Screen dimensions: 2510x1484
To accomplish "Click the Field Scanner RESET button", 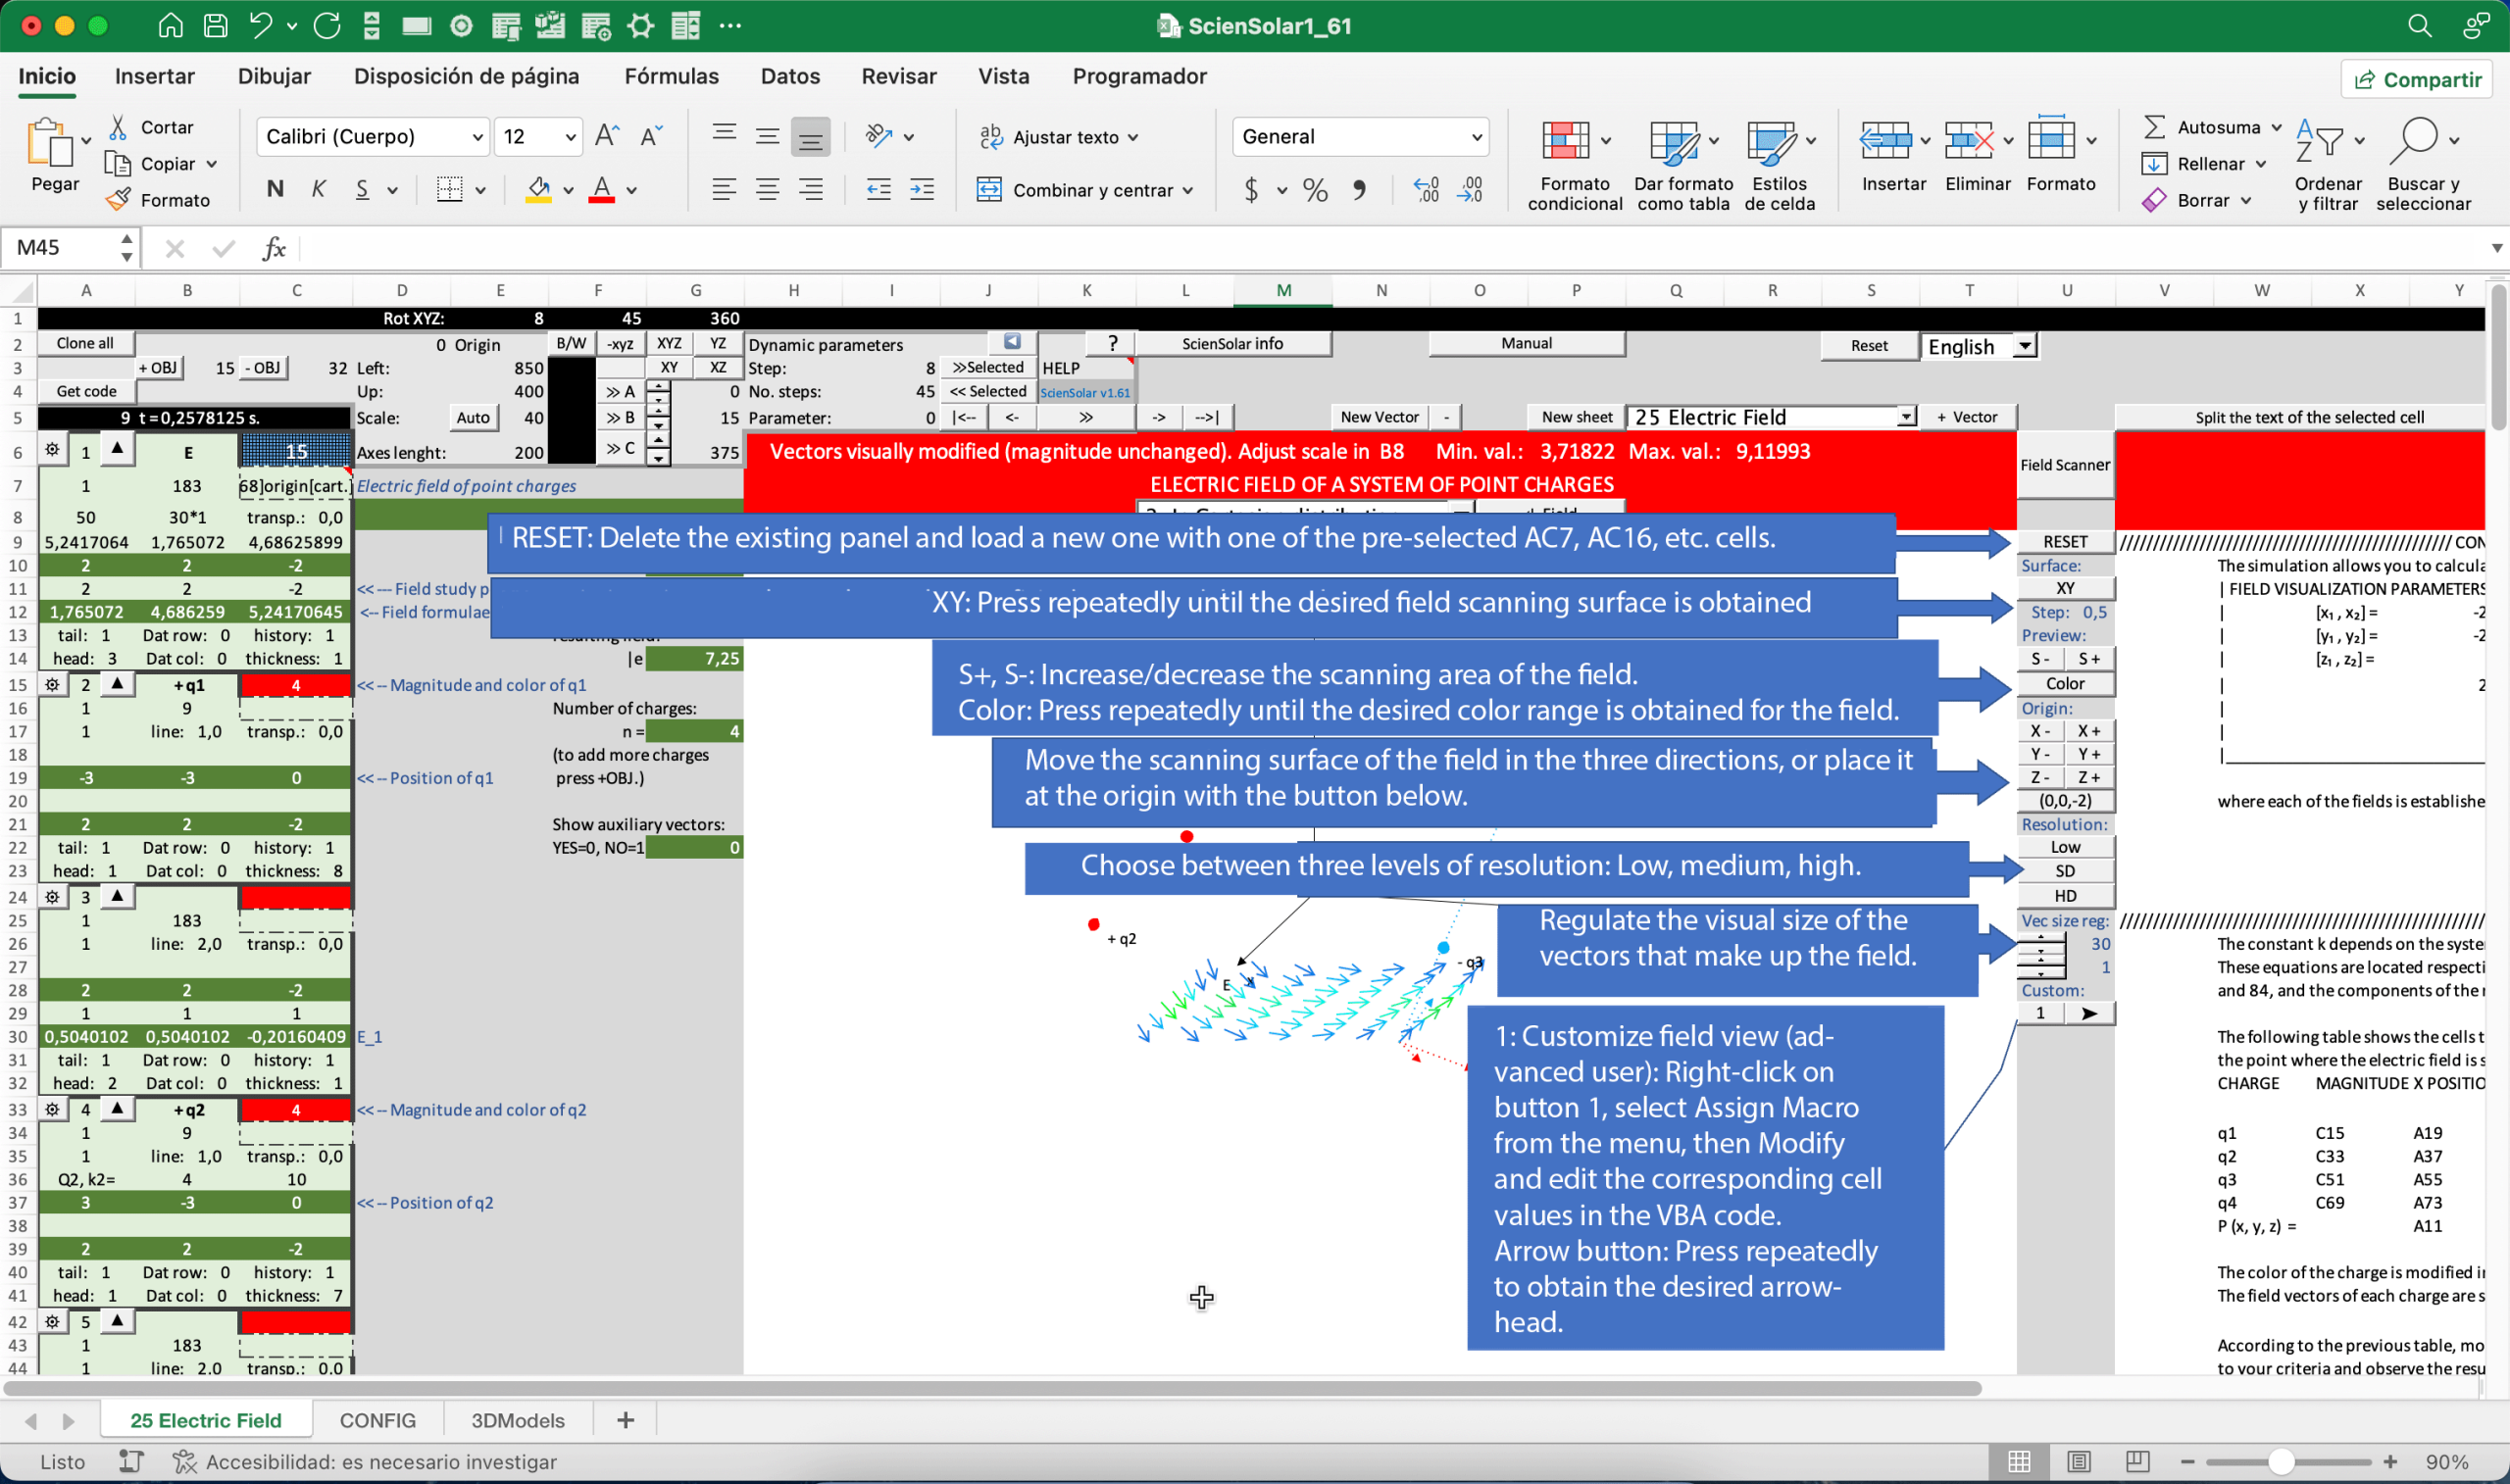I will click(x=2064, y=541).
